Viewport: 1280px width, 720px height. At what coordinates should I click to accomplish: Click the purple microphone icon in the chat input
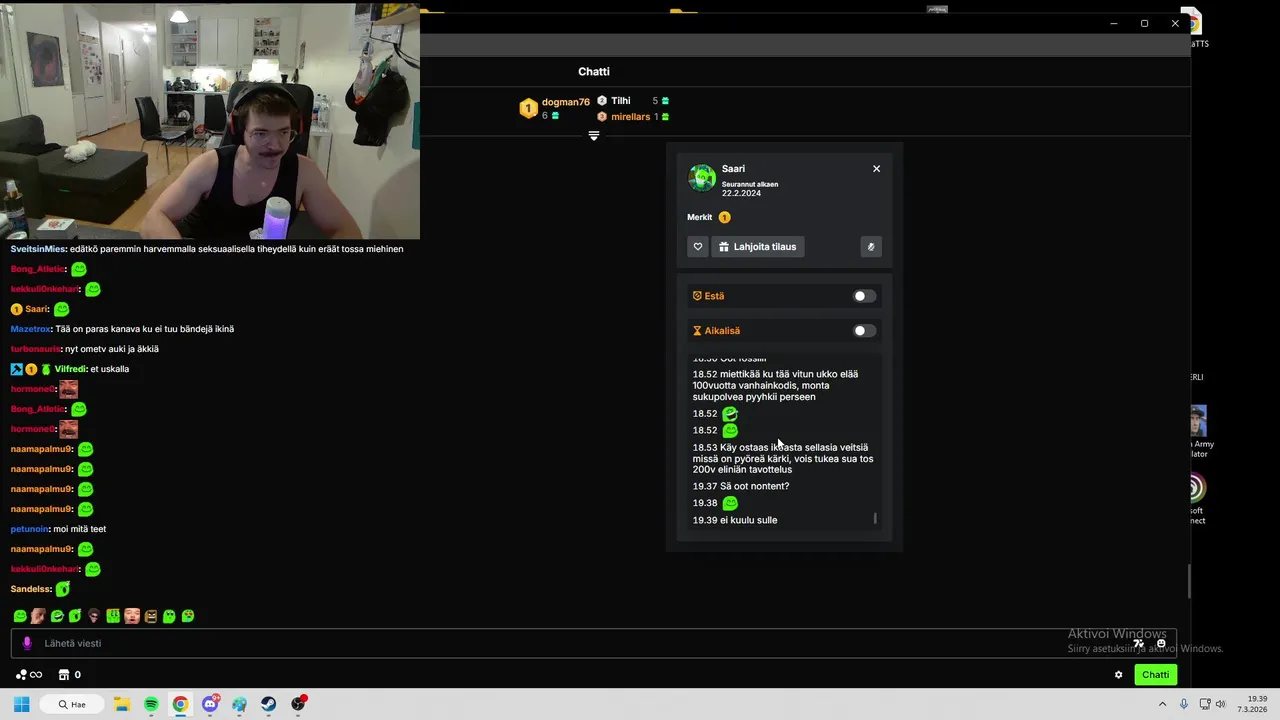click(x=27, y=643)
